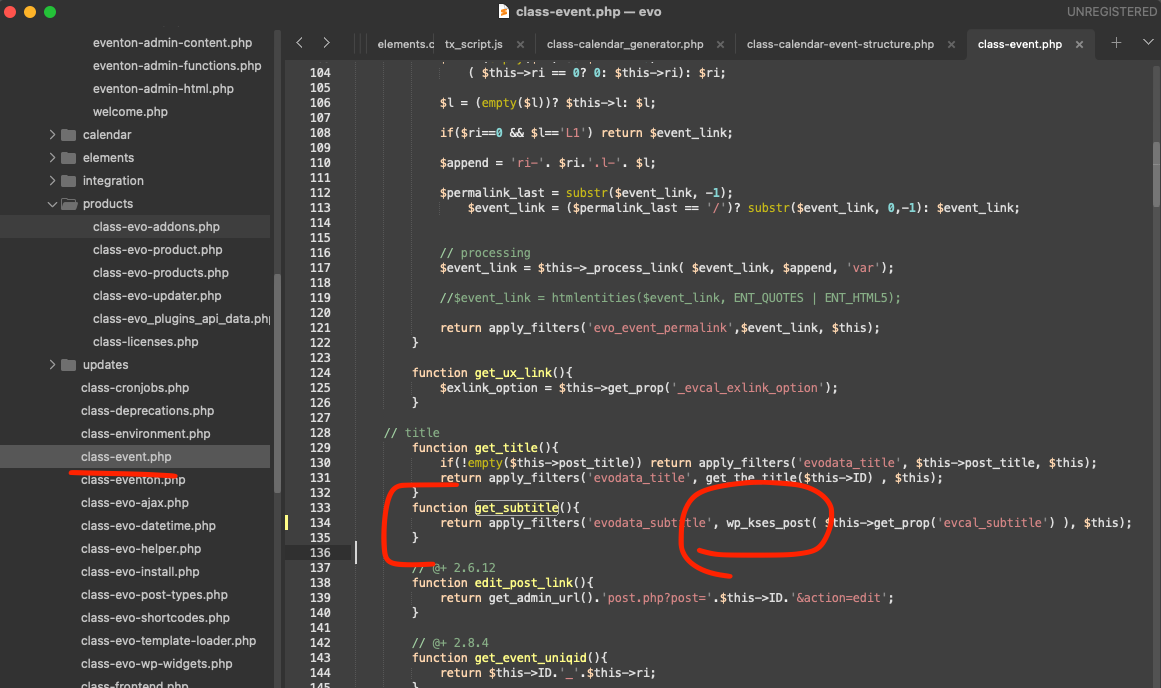Viewport: 1161px width, 688px height.
Task: Add a new tab with plus icon
Action: pos(1116,43)
